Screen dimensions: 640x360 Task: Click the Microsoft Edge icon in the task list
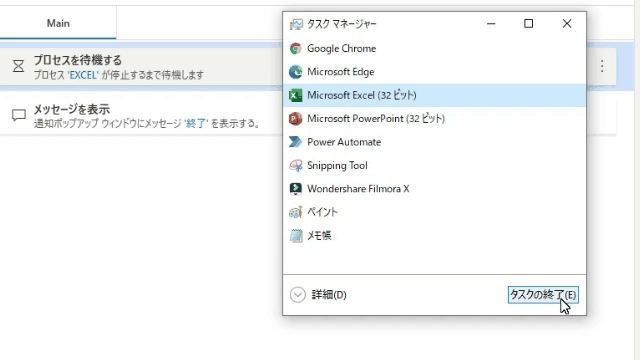[296, 72]
